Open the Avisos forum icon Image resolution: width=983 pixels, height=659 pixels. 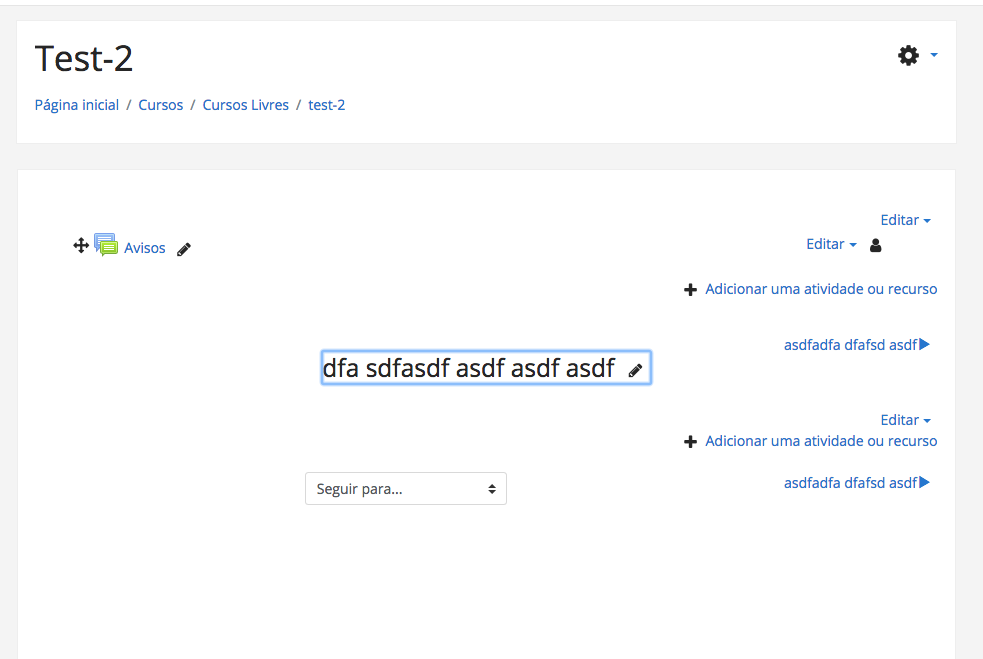coord(106,245)
